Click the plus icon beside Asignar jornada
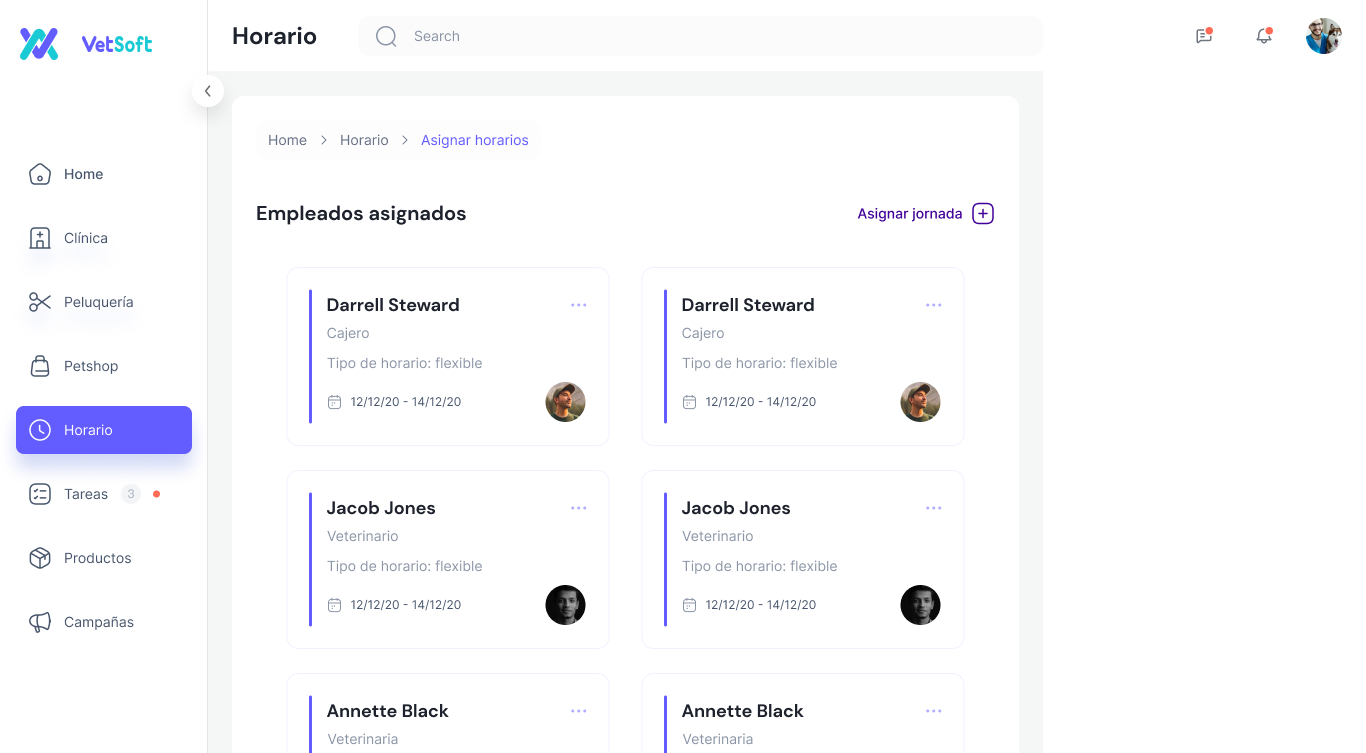The width and height of the screenshot is (1366, 753). click(x=983, y=213)
